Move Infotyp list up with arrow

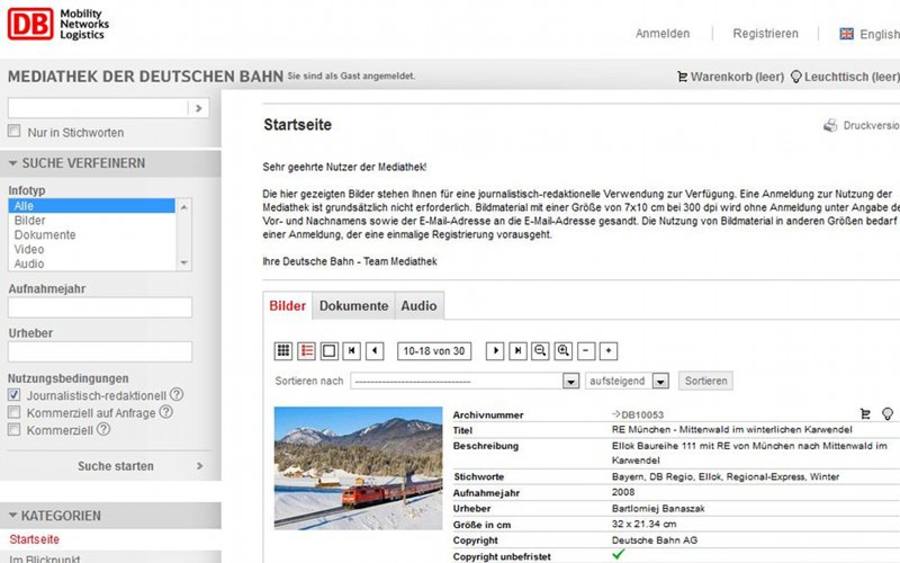coord(184,207)
